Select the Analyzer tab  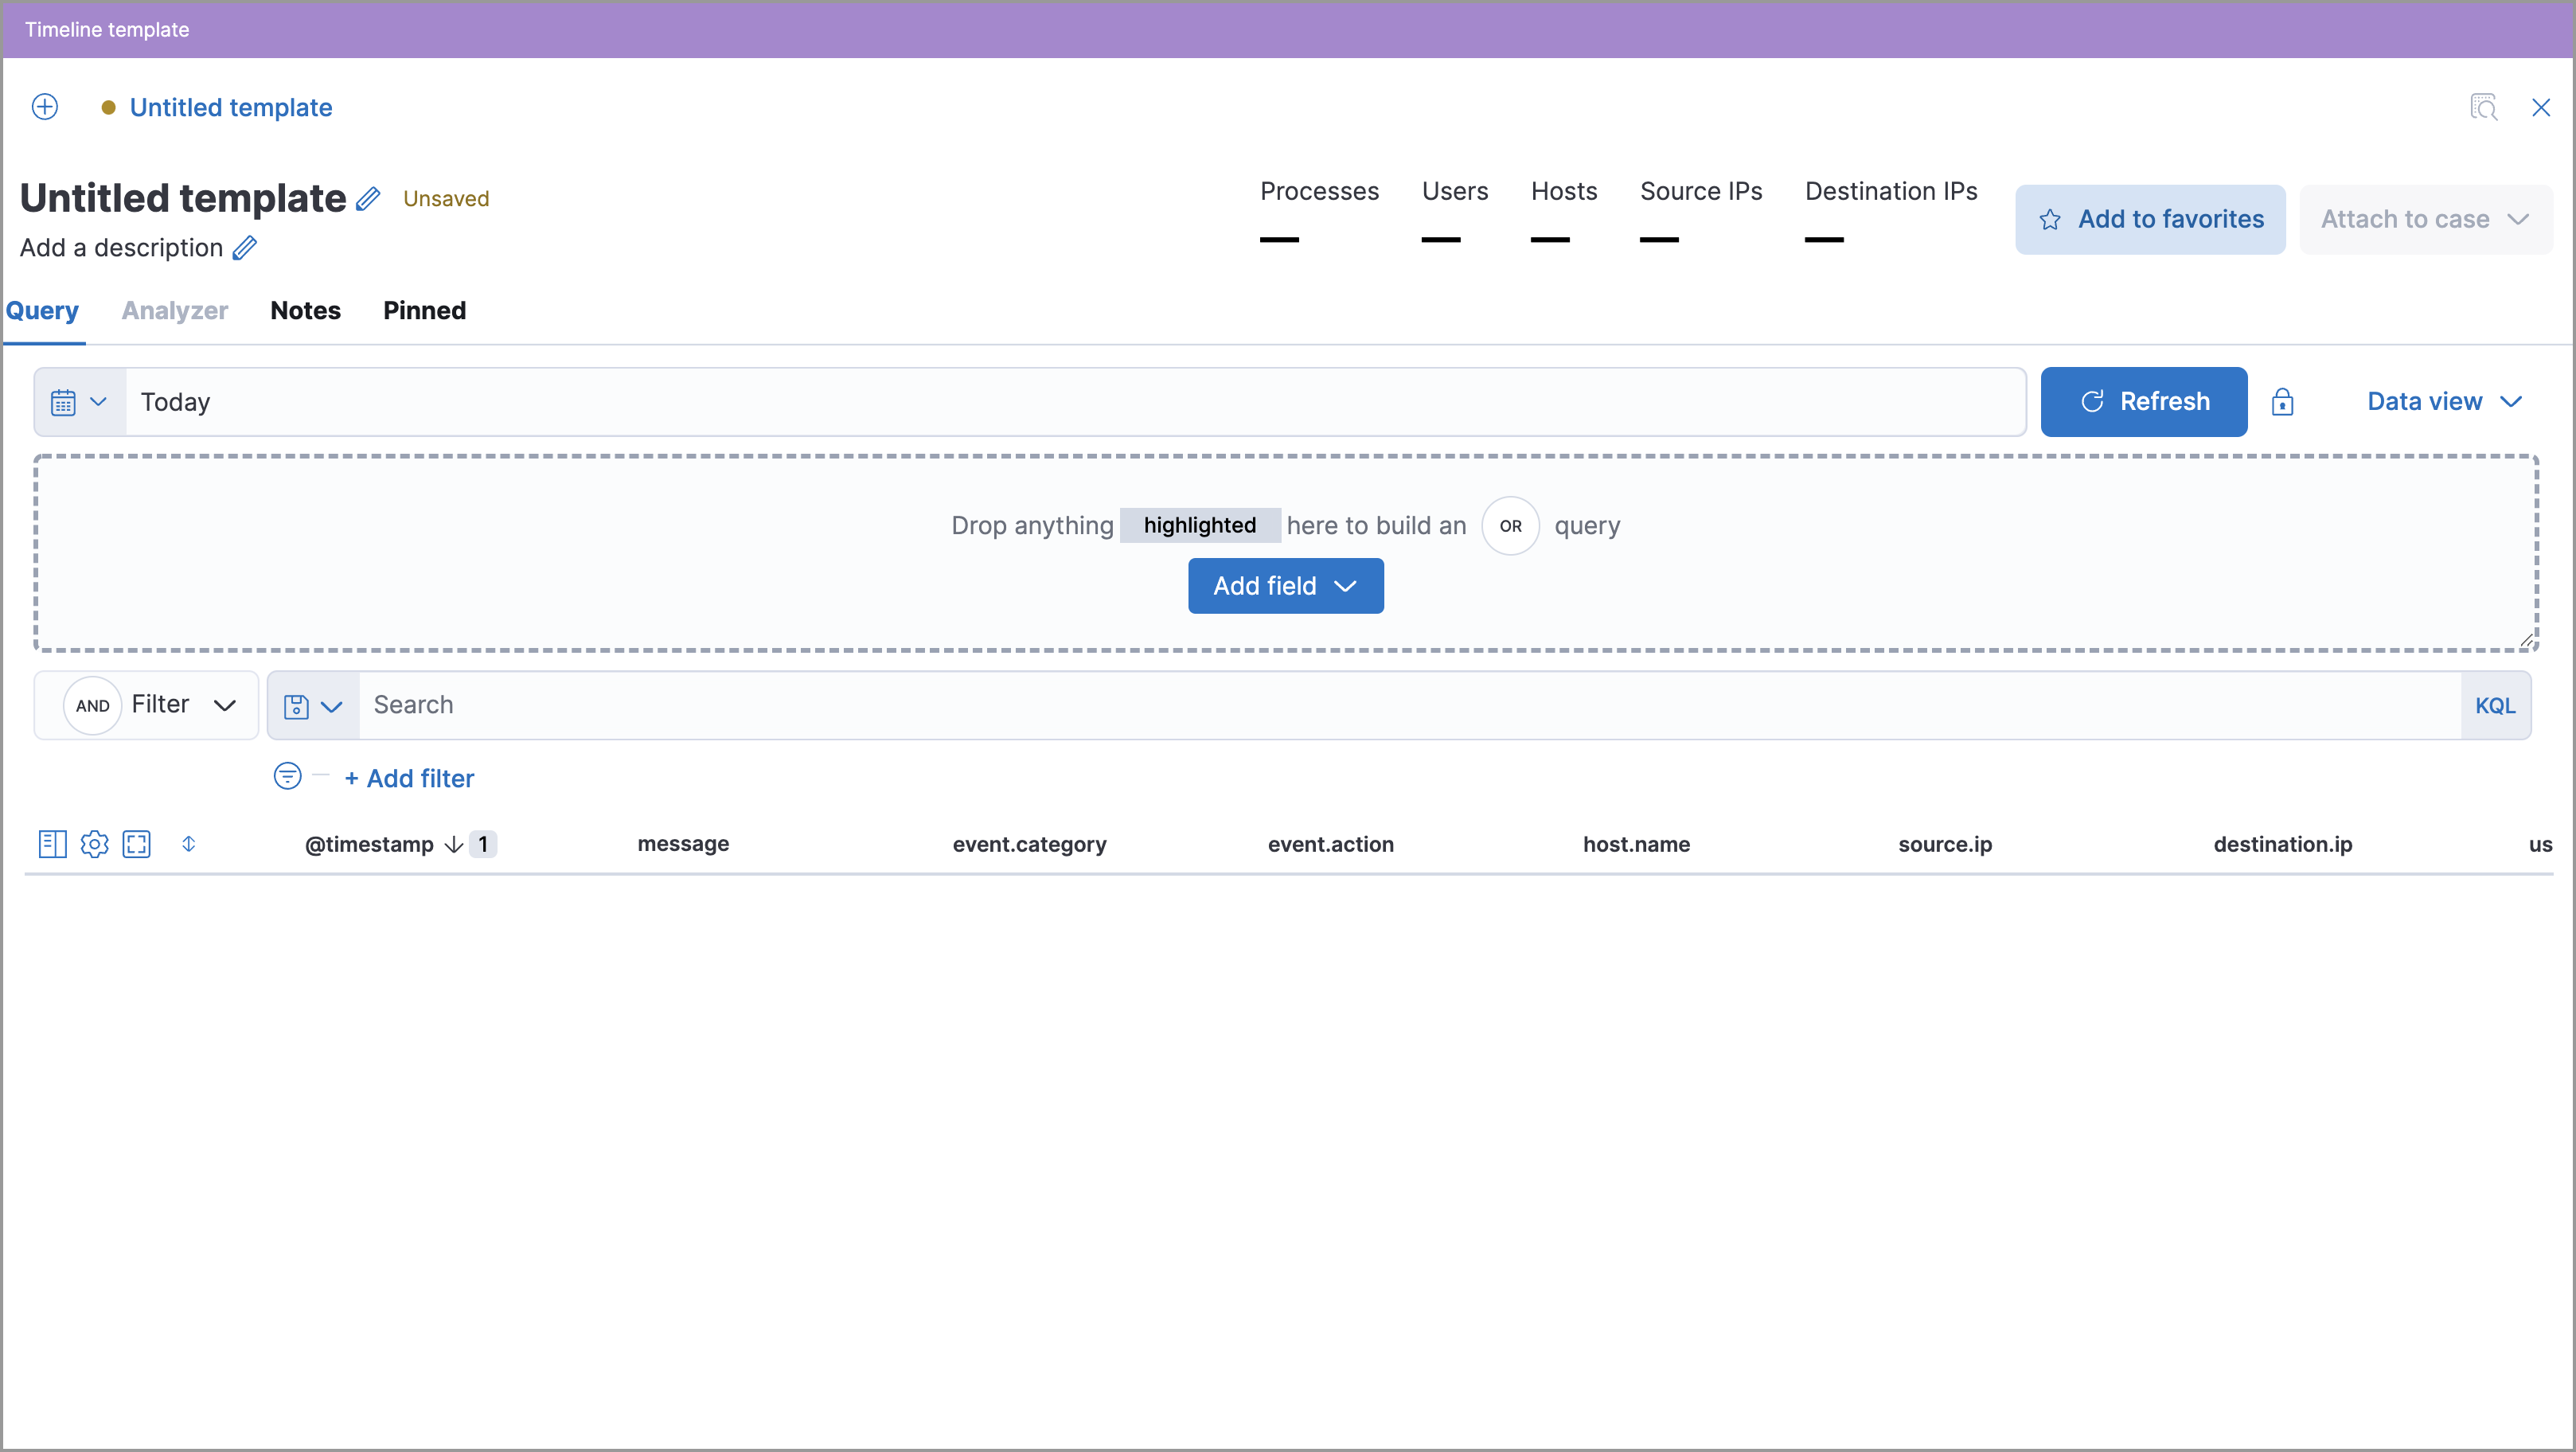174,310
